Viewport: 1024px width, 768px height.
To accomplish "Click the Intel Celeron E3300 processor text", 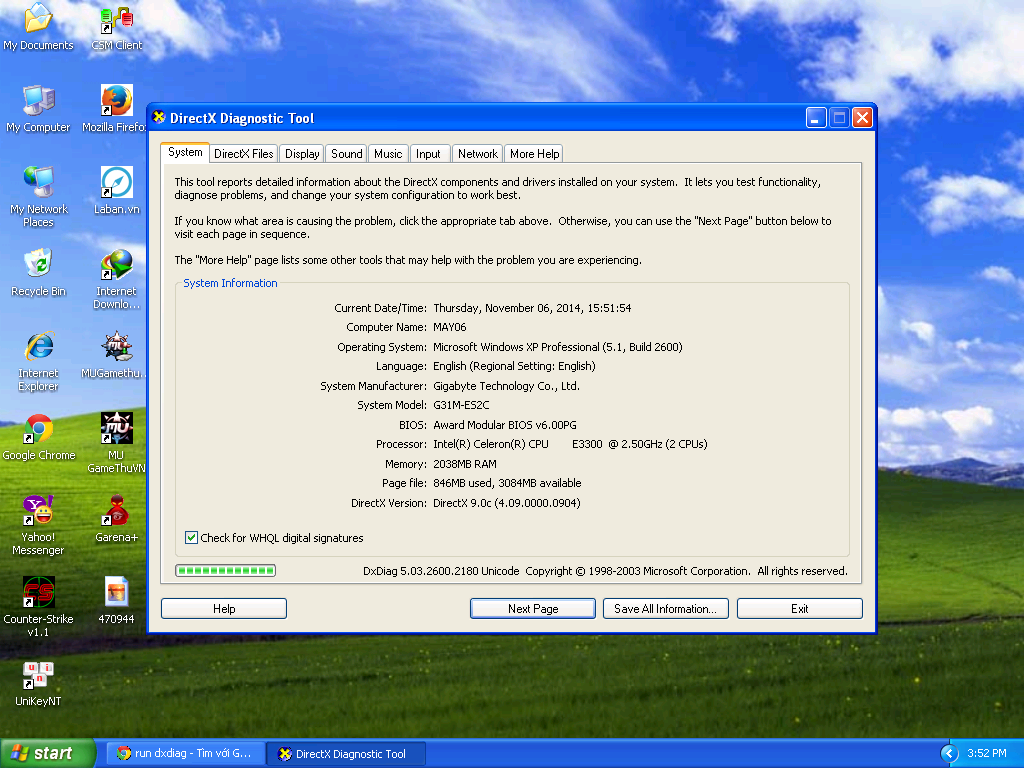I will click(x=570, y=444).
